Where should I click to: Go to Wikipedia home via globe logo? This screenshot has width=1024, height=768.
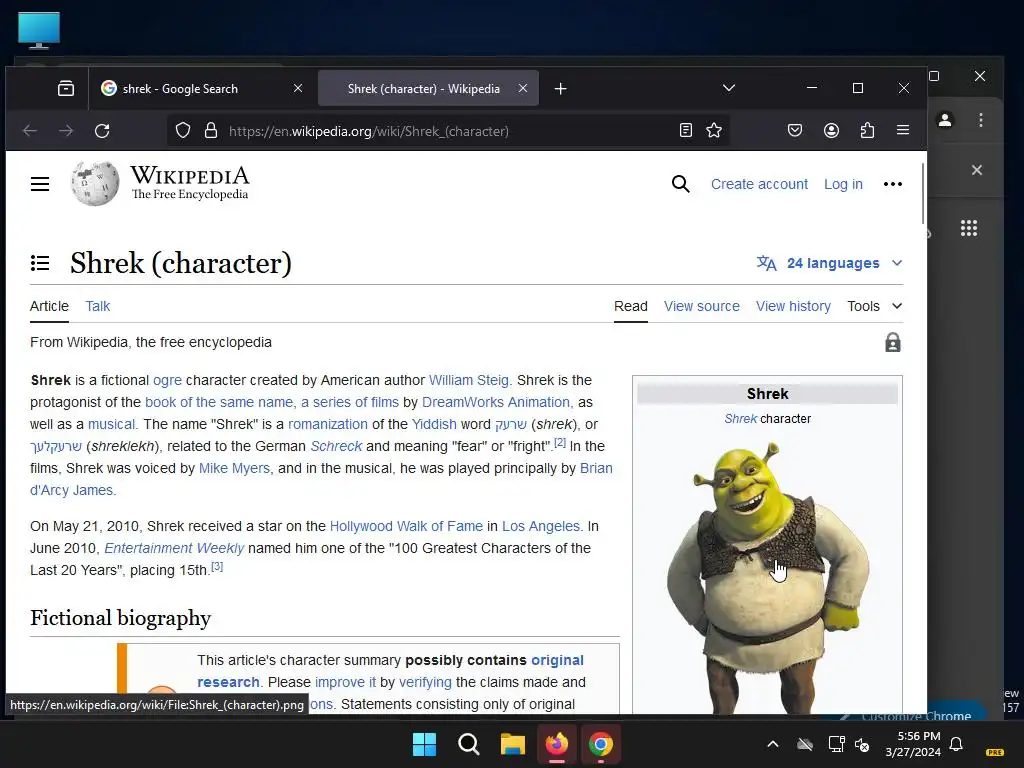click(x=95, y=184)
